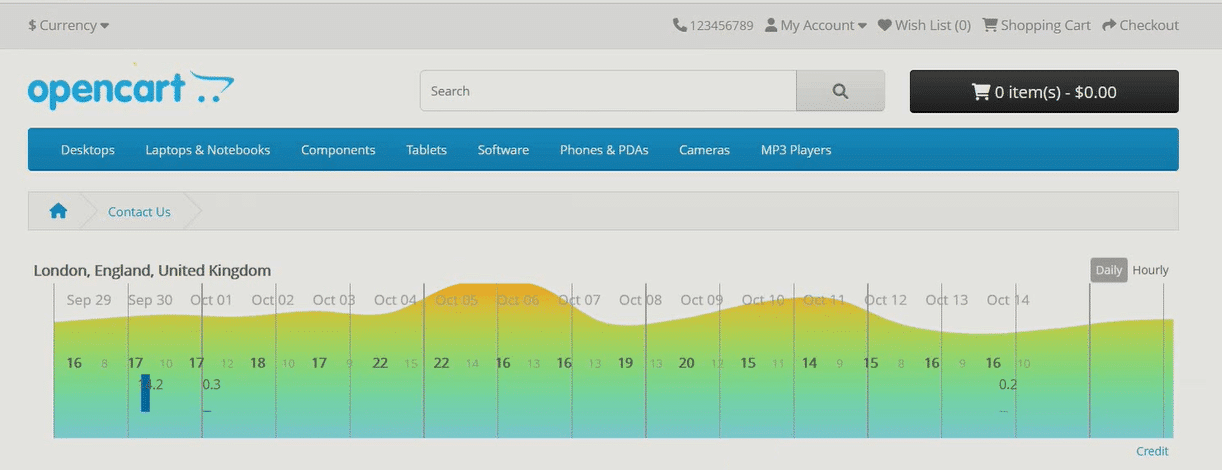1222x470 pixels.
Task: Open Laptops & Notebooks menu
Action: [x=208, y=150]
